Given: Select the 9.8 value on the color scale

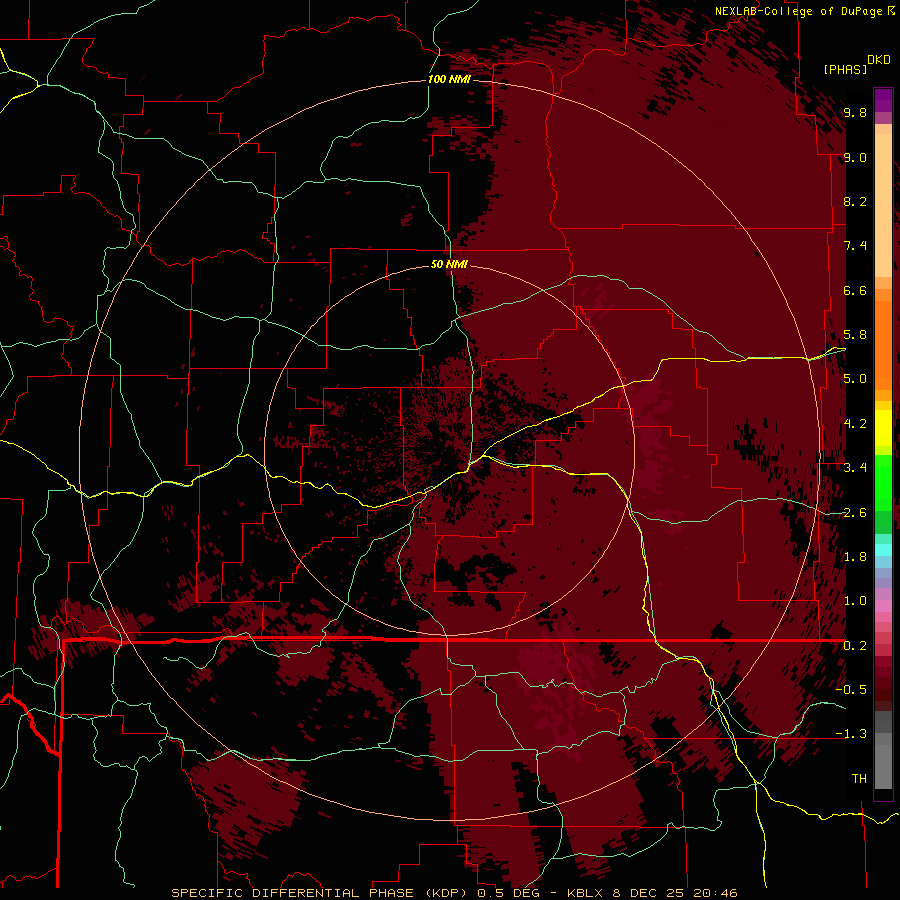Looking at the screenshot, I should 855,112.
